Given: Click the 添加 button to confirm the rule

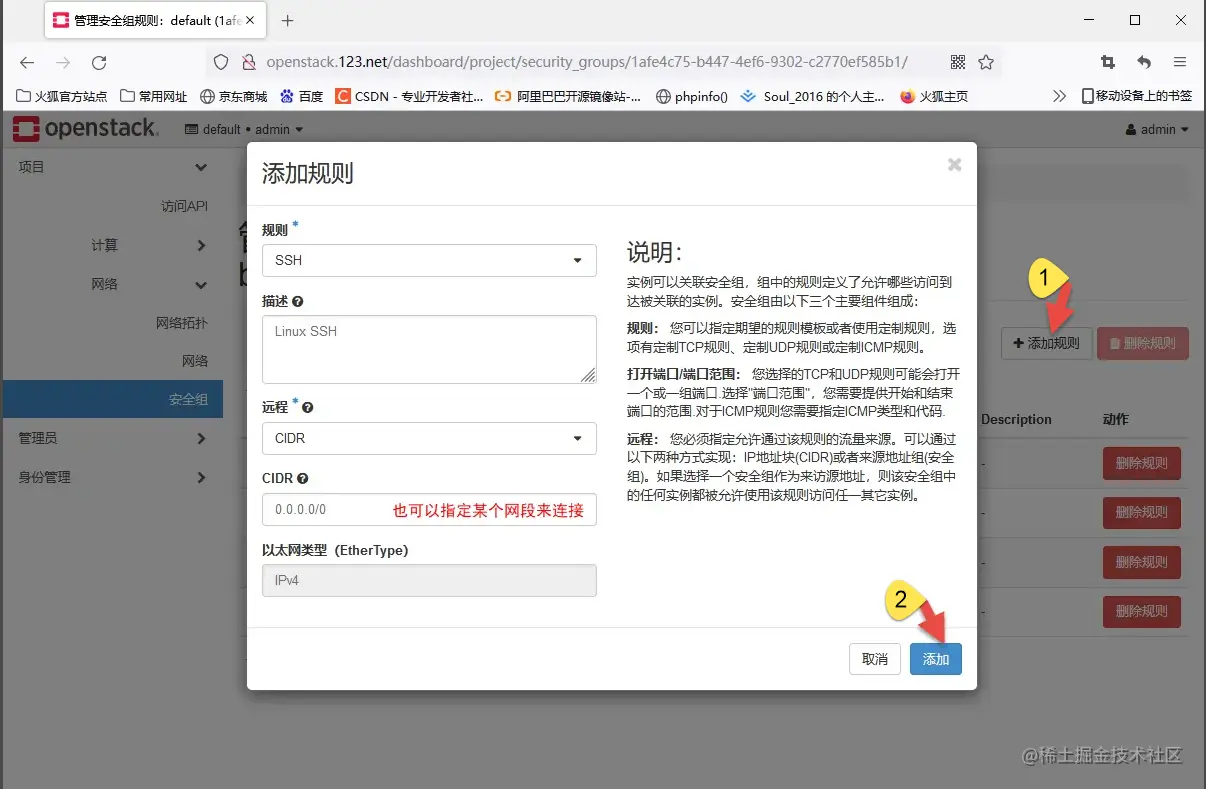Looking at the screenshot, I should click(935, 659).
